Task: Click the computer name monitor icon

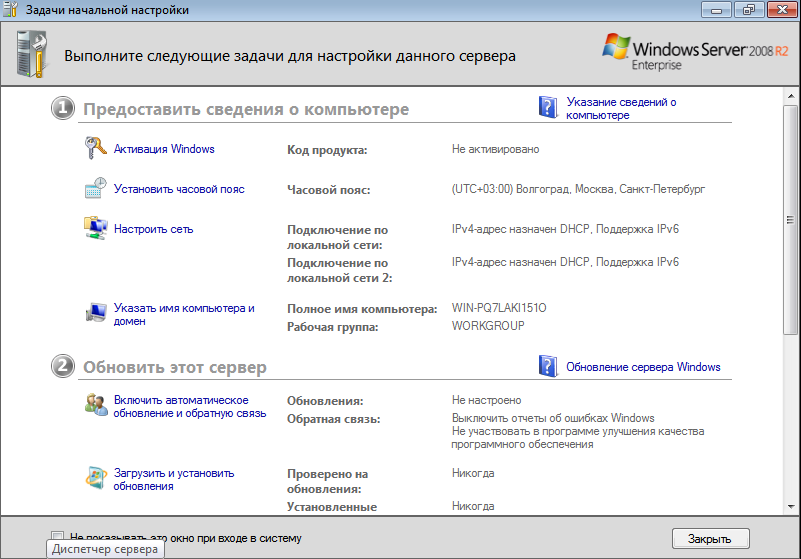Action: coord(96,312)
